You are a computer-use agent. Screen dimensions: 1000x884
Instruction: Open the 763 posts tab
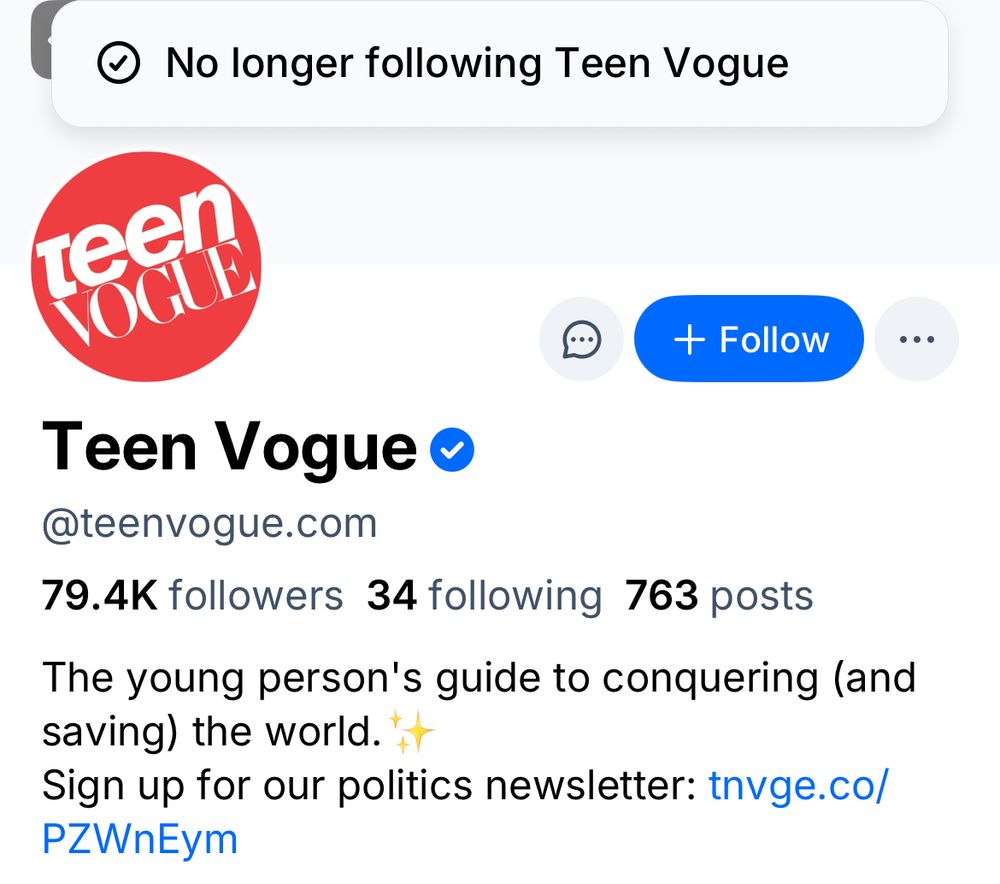click(719, 594)
